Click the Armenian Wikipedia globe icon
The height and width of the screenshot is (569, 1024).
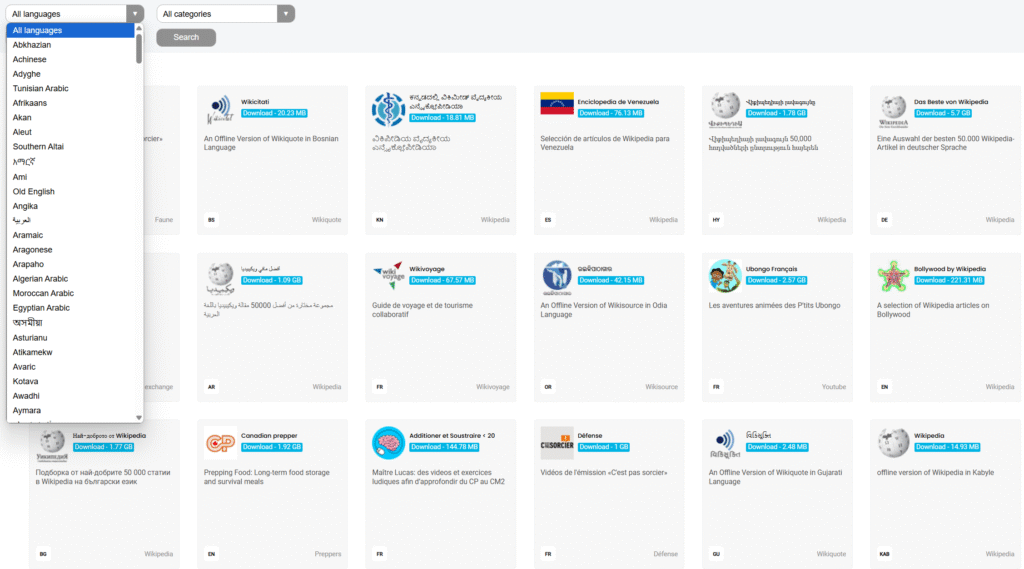tap(725, 109)
